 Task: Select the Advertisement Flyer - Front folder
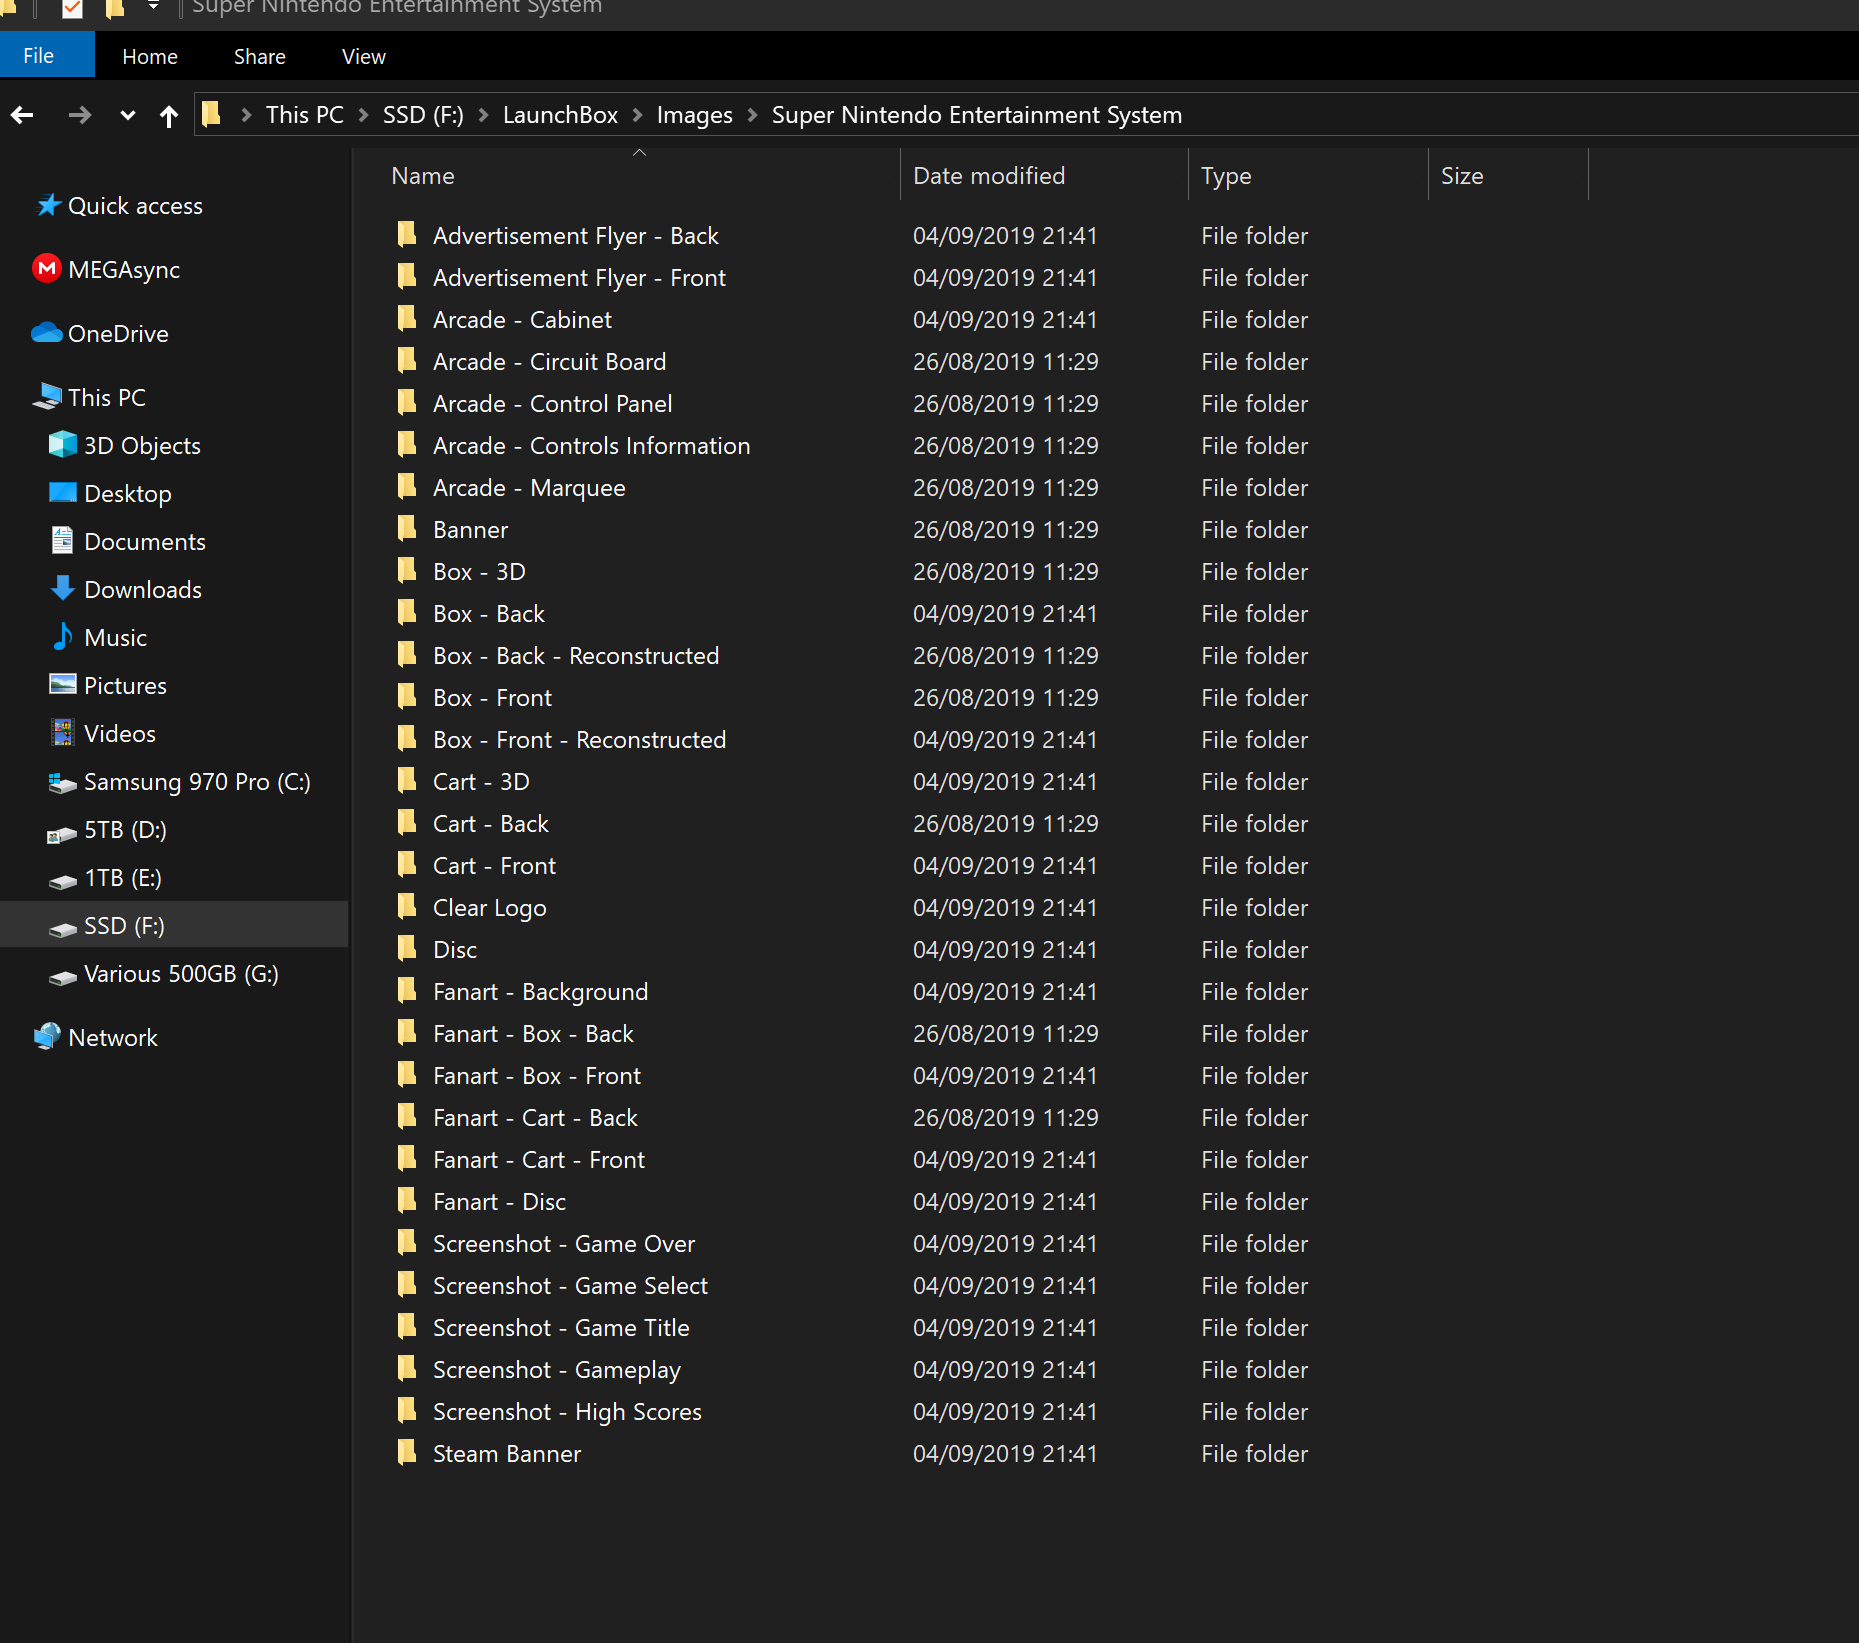[579, 278]
